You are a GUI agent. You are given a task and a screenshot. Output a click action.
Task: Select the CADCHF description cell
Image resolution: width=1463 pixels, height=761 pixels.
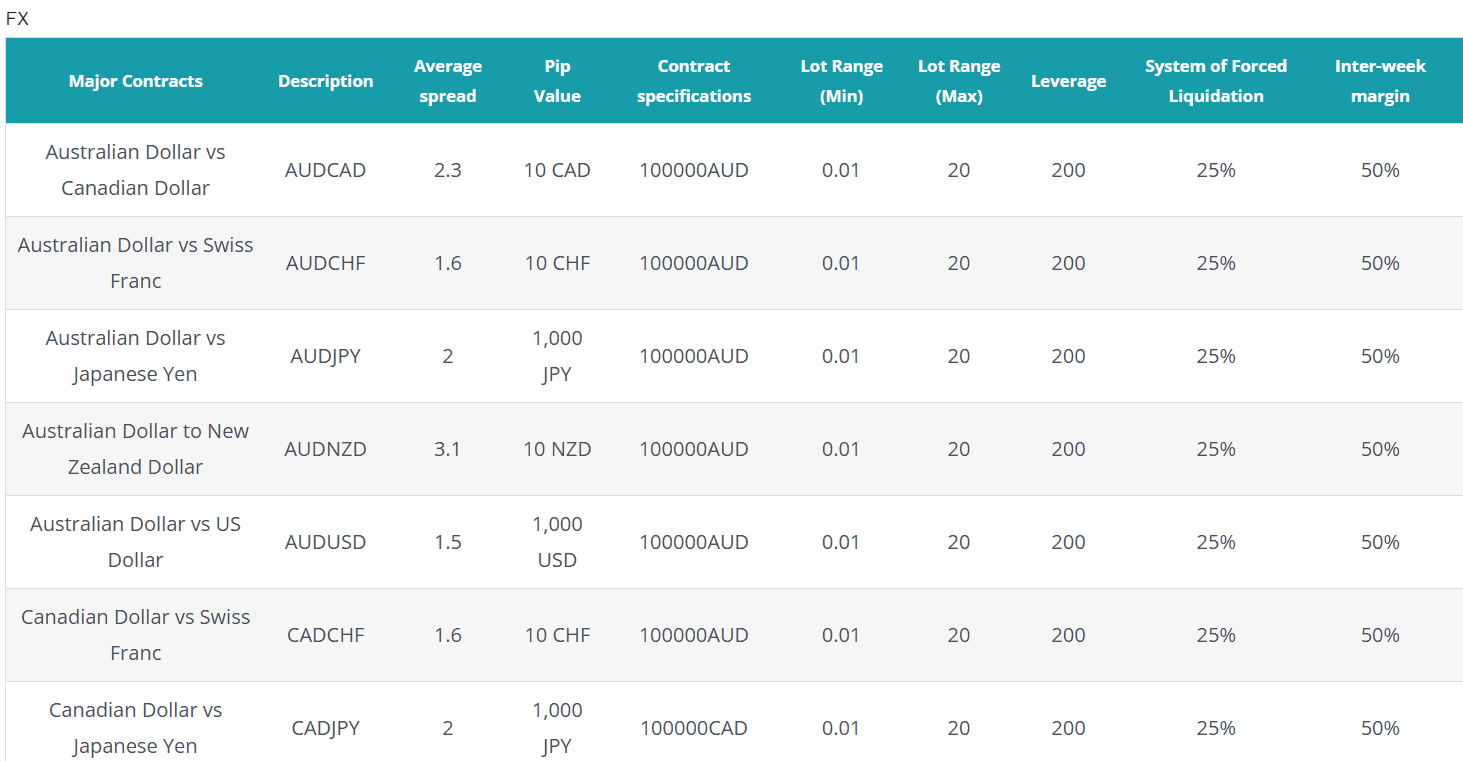(325, 635)
